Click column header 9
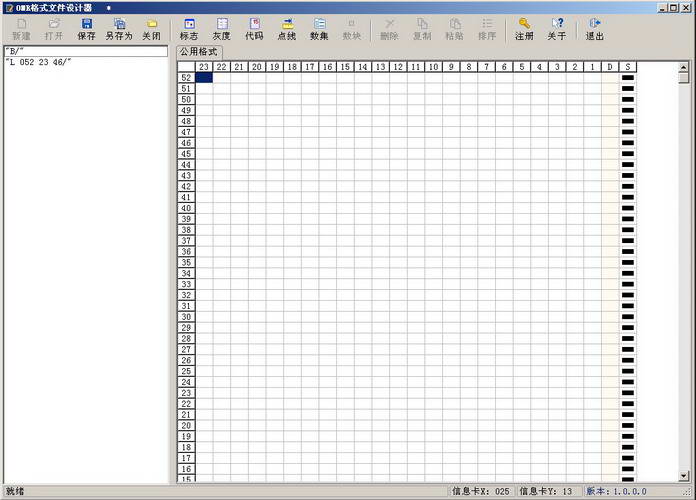Screen dimensions: 696x500 pos(451,67)
